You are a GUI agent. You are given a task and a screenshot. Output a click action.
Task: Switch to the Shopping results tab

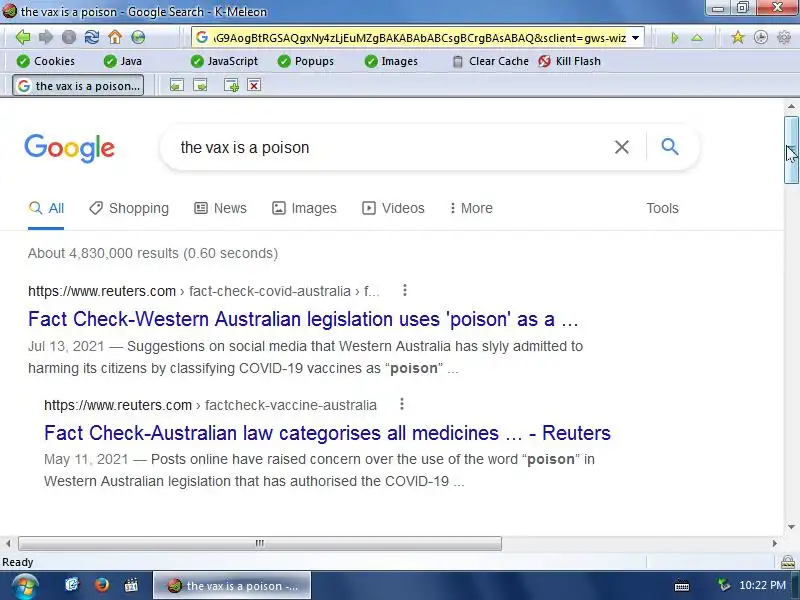click(x=129, y=208)
